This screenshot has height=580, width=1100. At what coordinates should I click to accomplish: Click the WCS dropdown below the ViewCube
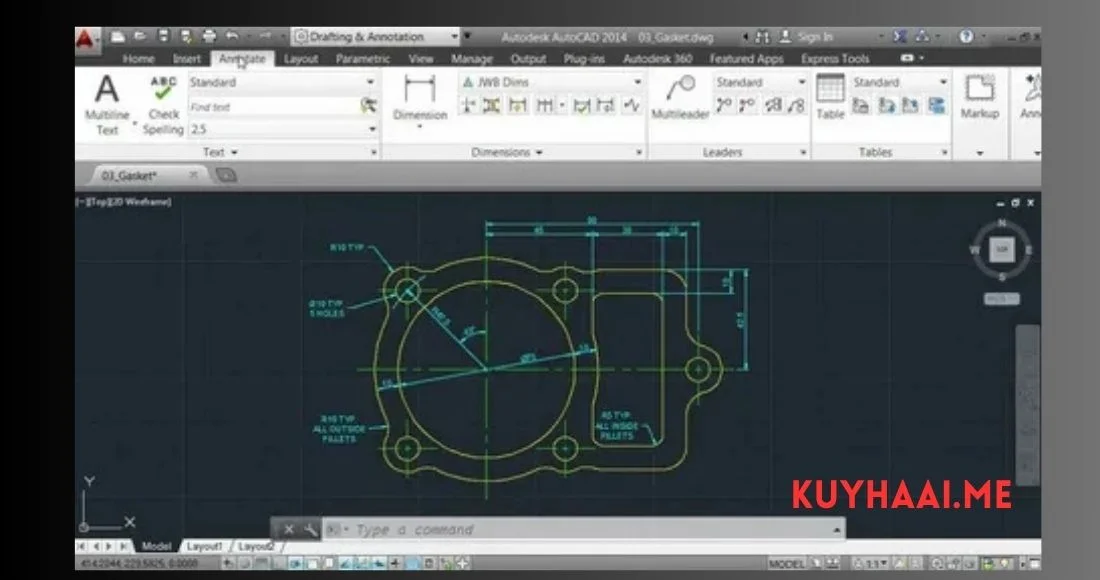click(1002, 299)
